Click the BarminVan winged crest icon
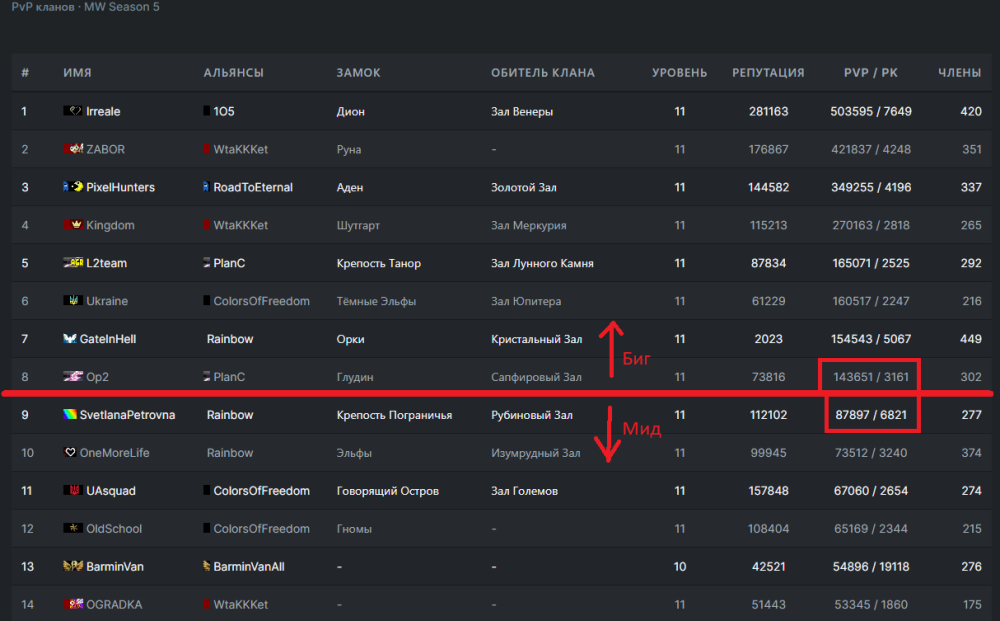 pyautogui.click(x=73, y=567)
